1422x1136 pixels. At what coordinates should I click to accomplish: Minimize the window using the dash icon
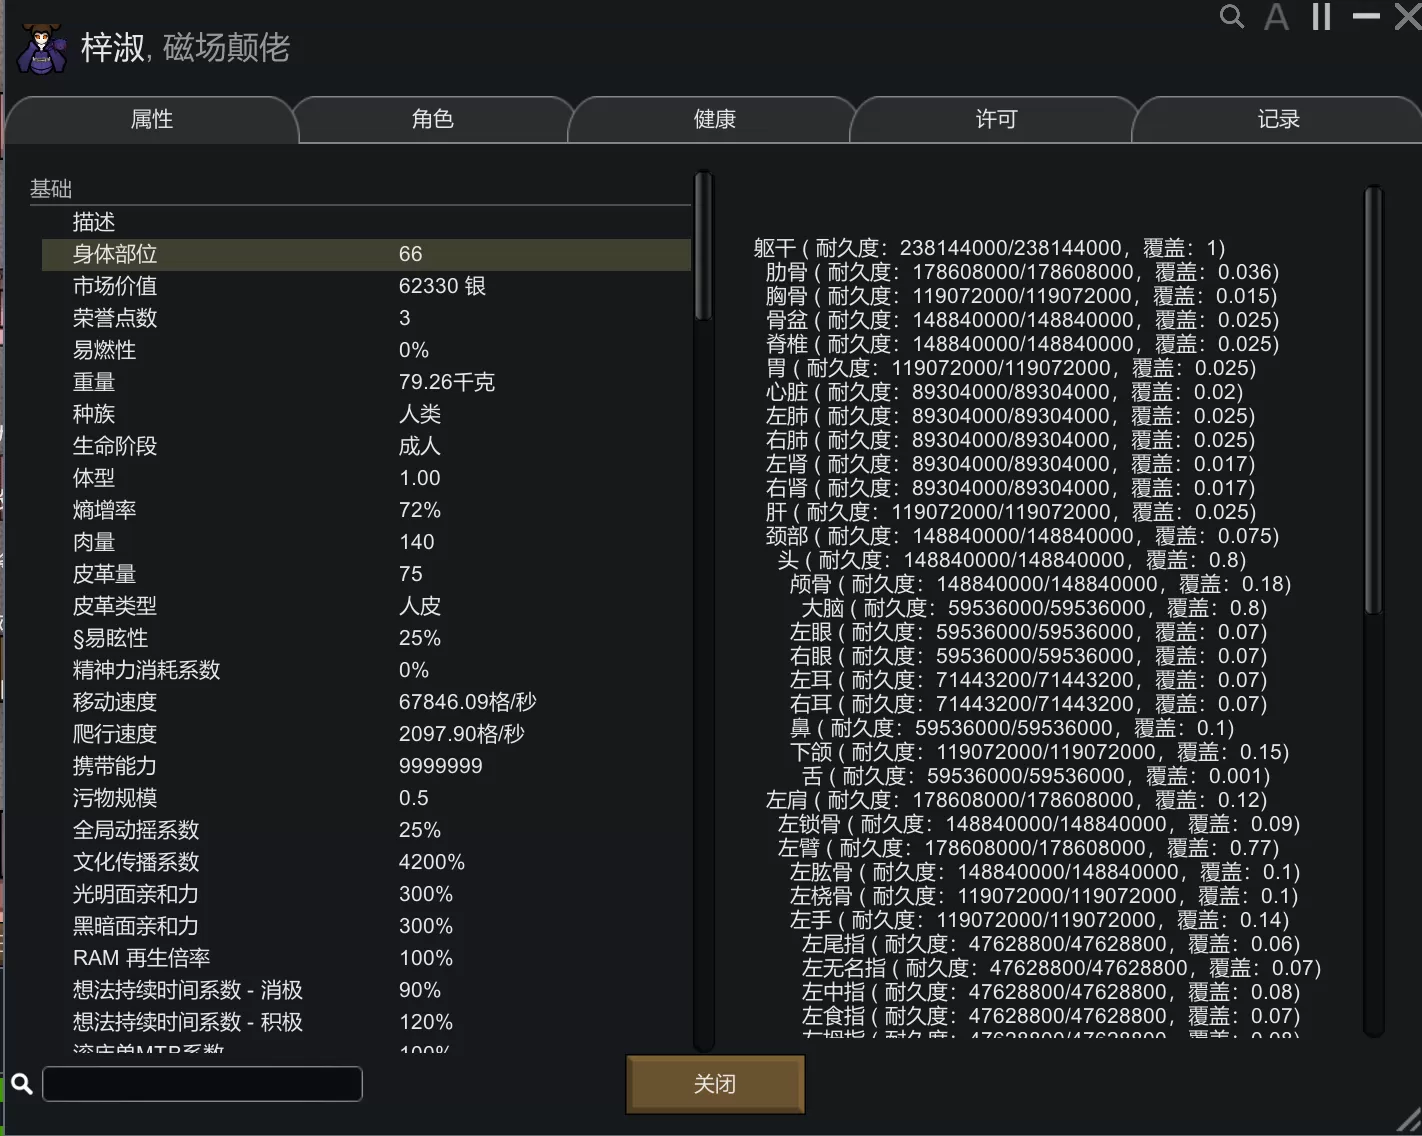pos(1366,17)
